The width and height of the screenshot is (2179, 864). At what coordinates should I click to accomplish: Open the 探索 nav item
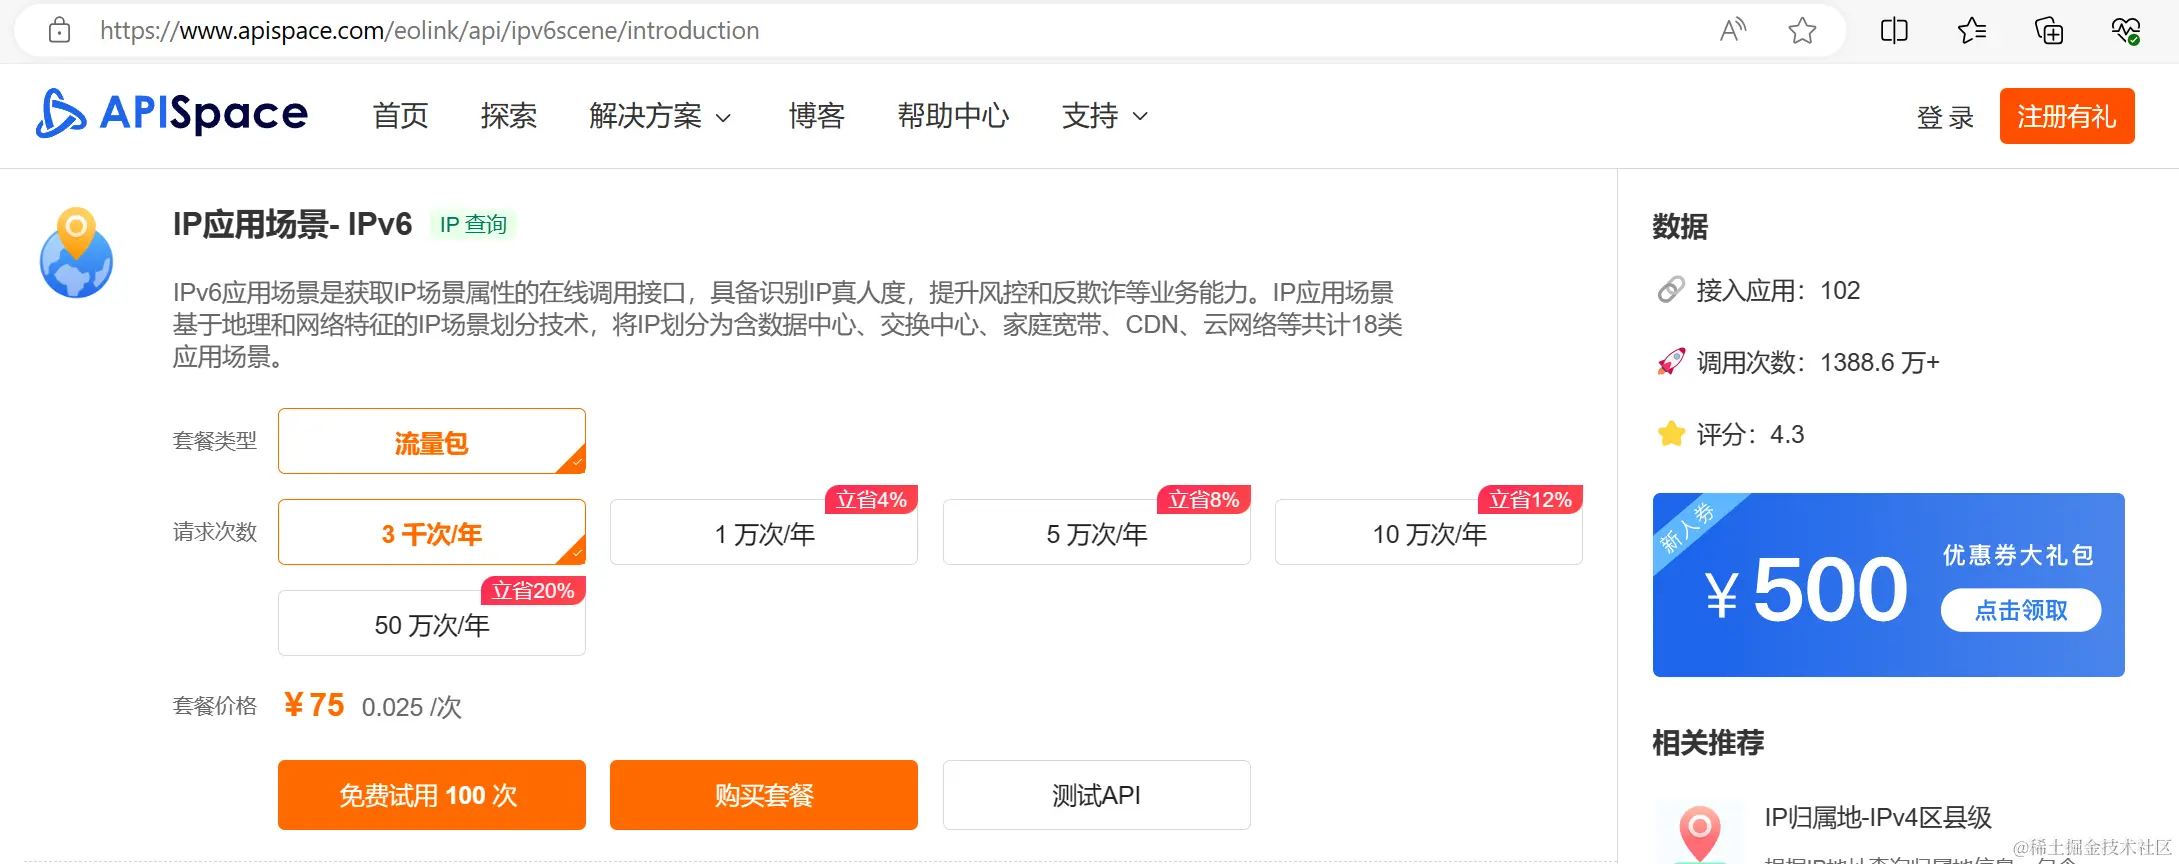[x=508, y=116]
